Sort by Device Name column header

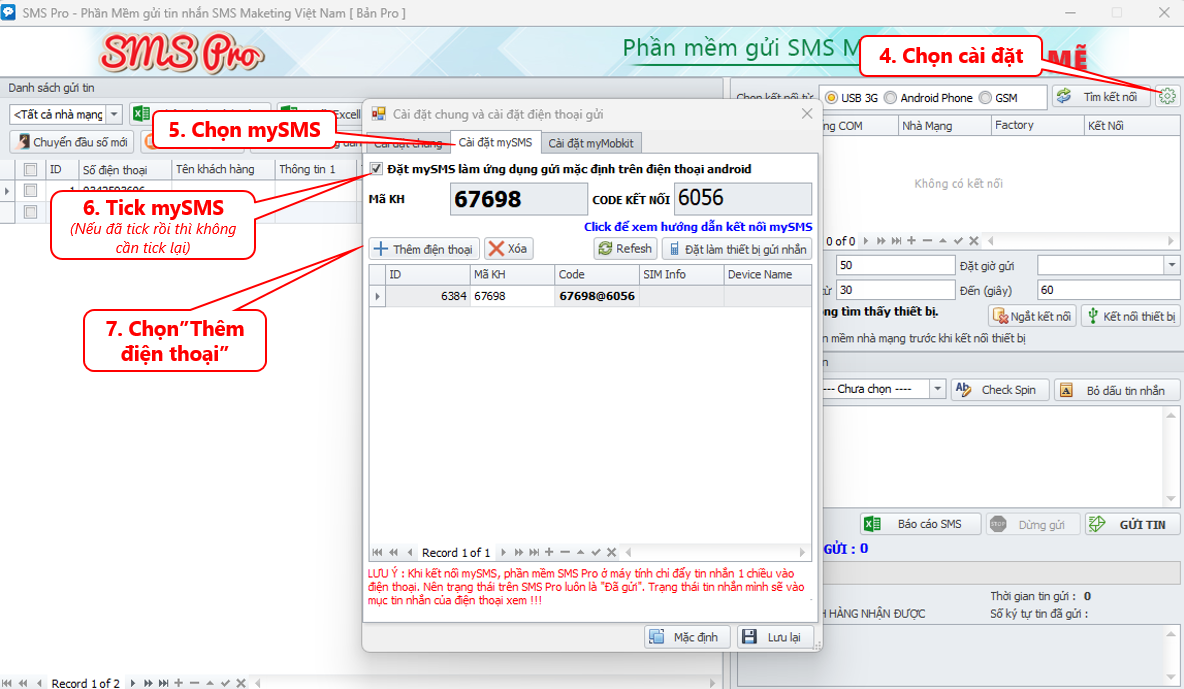click(x=767, y=274)
